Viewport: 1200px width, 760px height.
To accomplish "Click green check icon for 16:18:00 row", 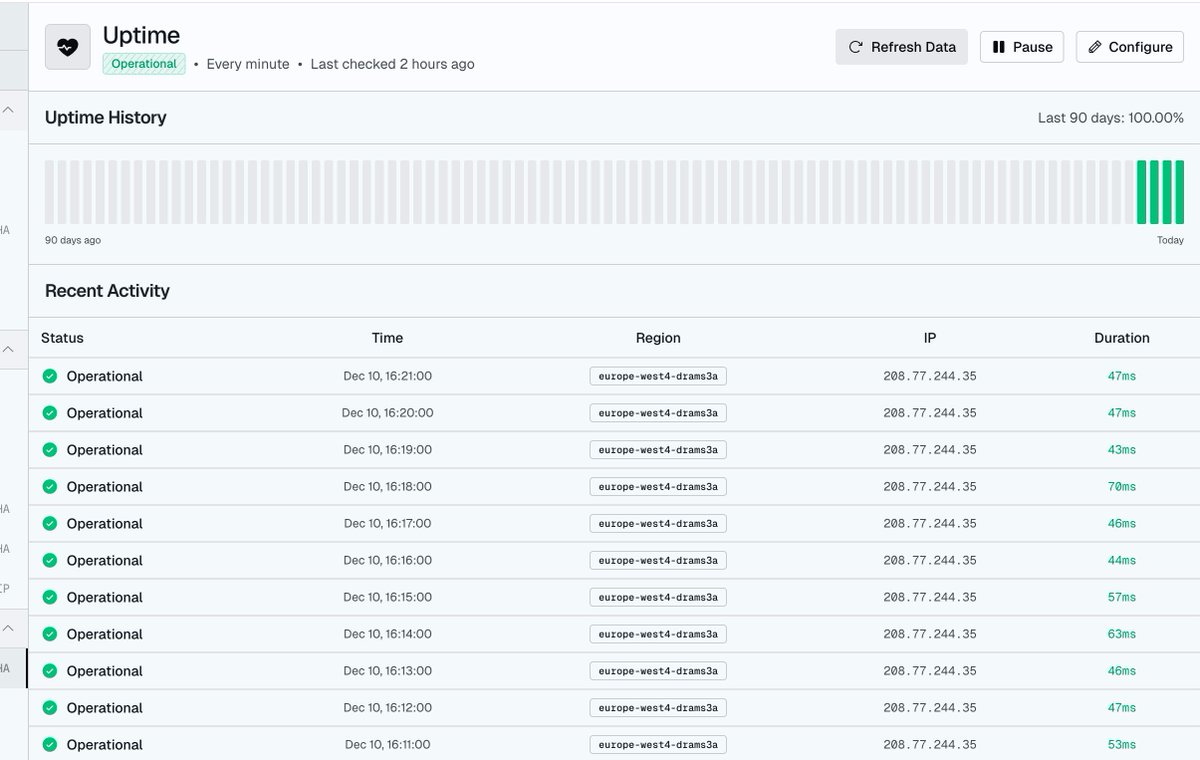I will (x=50, y=487).
